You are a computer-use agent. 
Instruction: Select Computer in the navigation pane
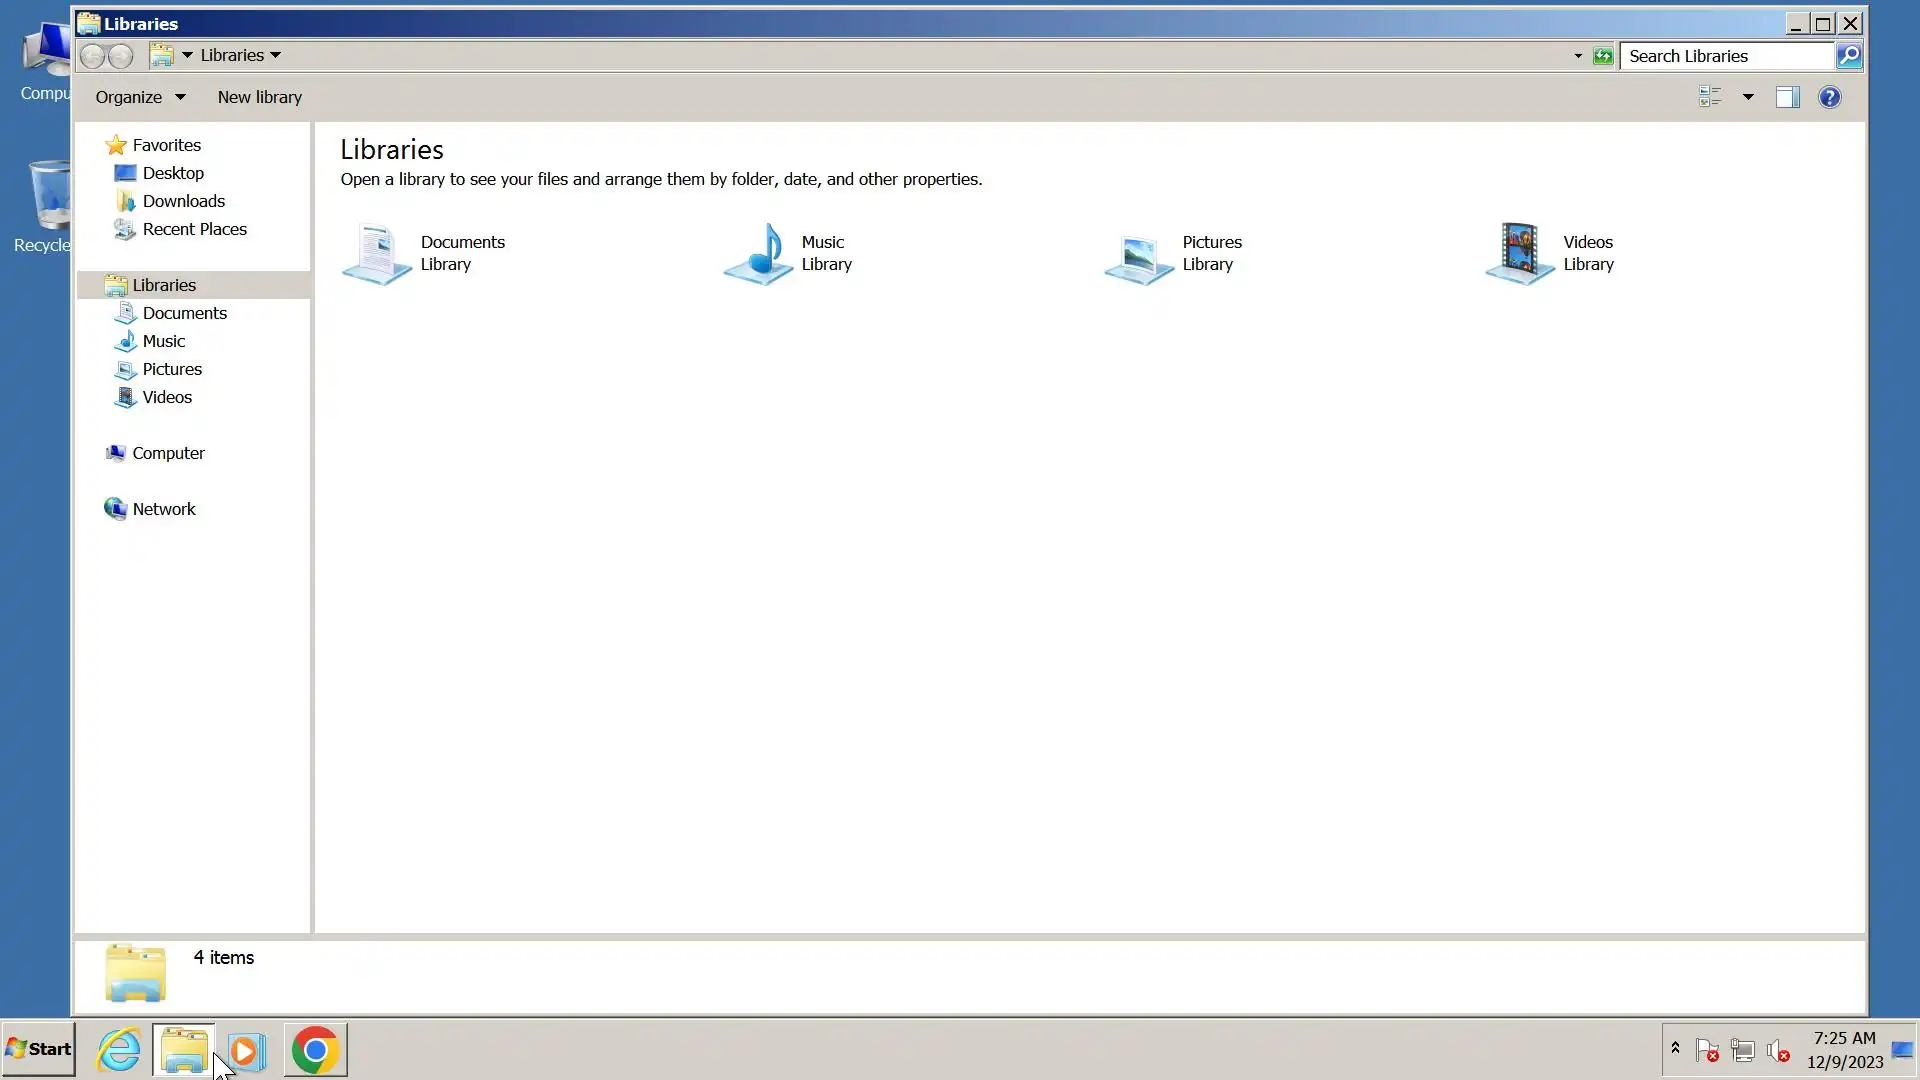[x=168, y=453]
